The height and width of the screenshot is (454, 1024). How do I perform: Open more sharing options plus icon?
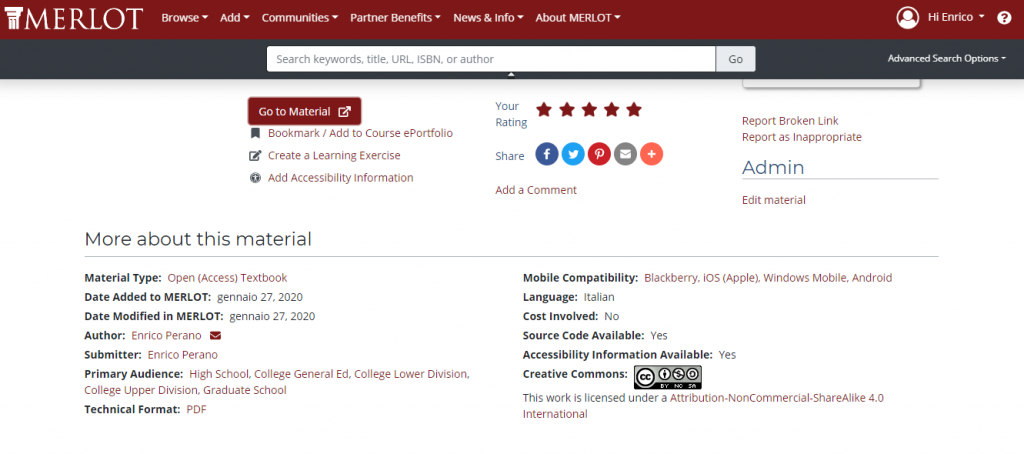click(651, 154)
